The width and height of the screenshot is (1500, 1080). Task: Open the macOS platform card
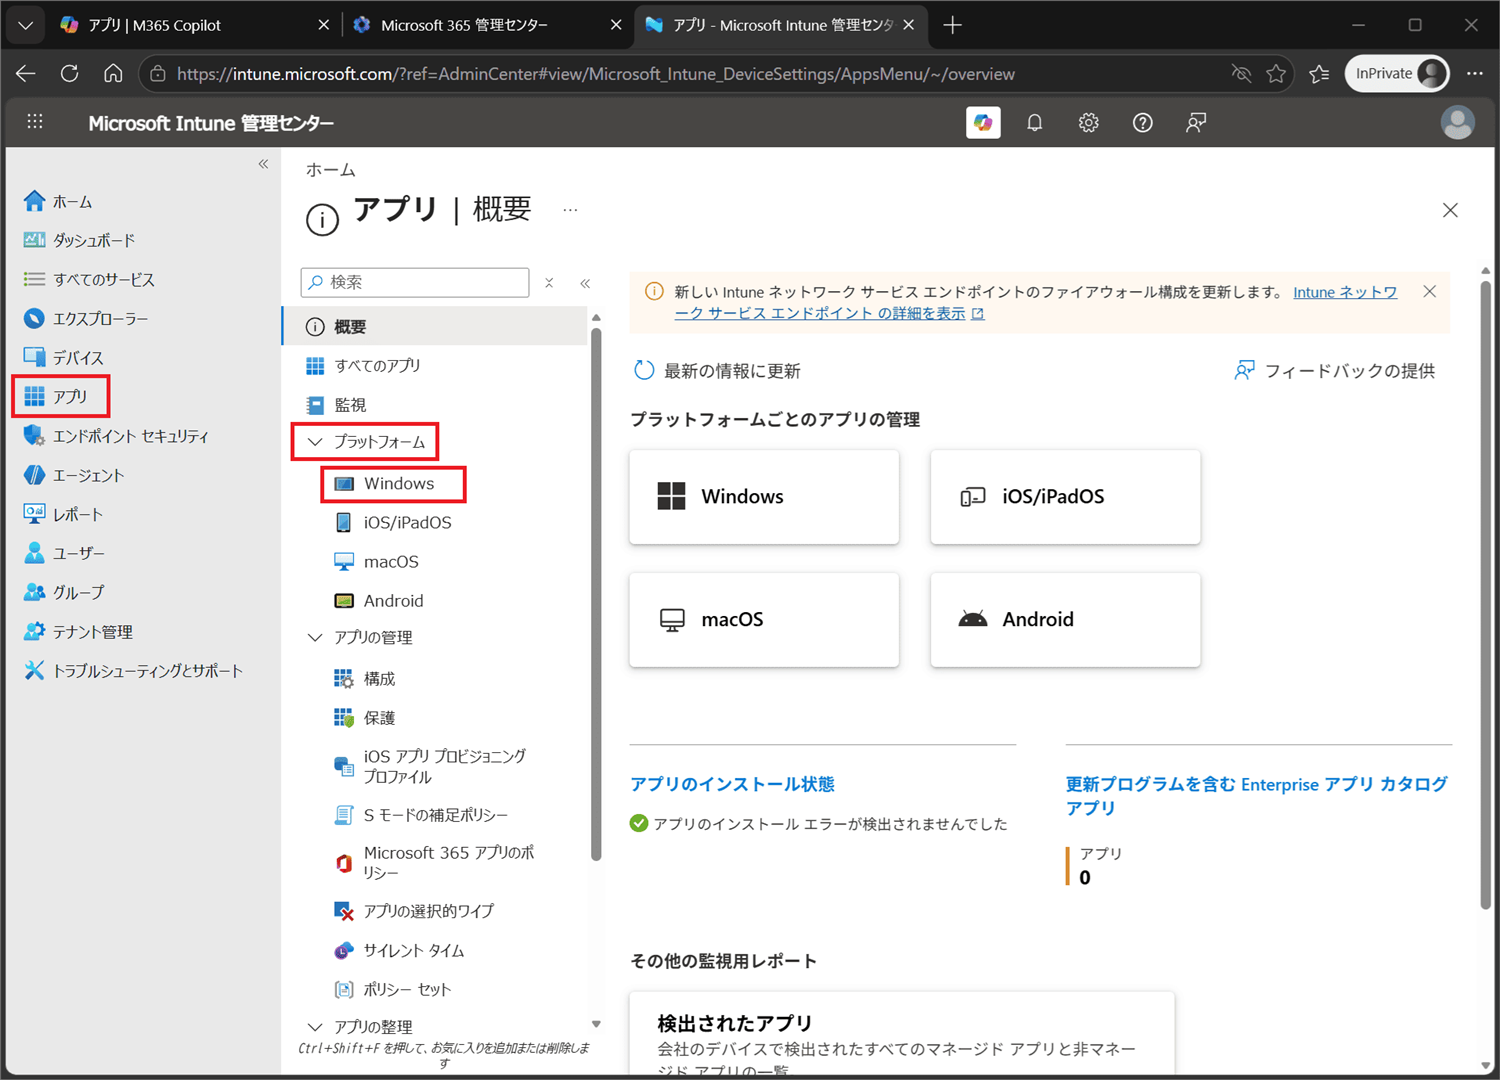764,620
